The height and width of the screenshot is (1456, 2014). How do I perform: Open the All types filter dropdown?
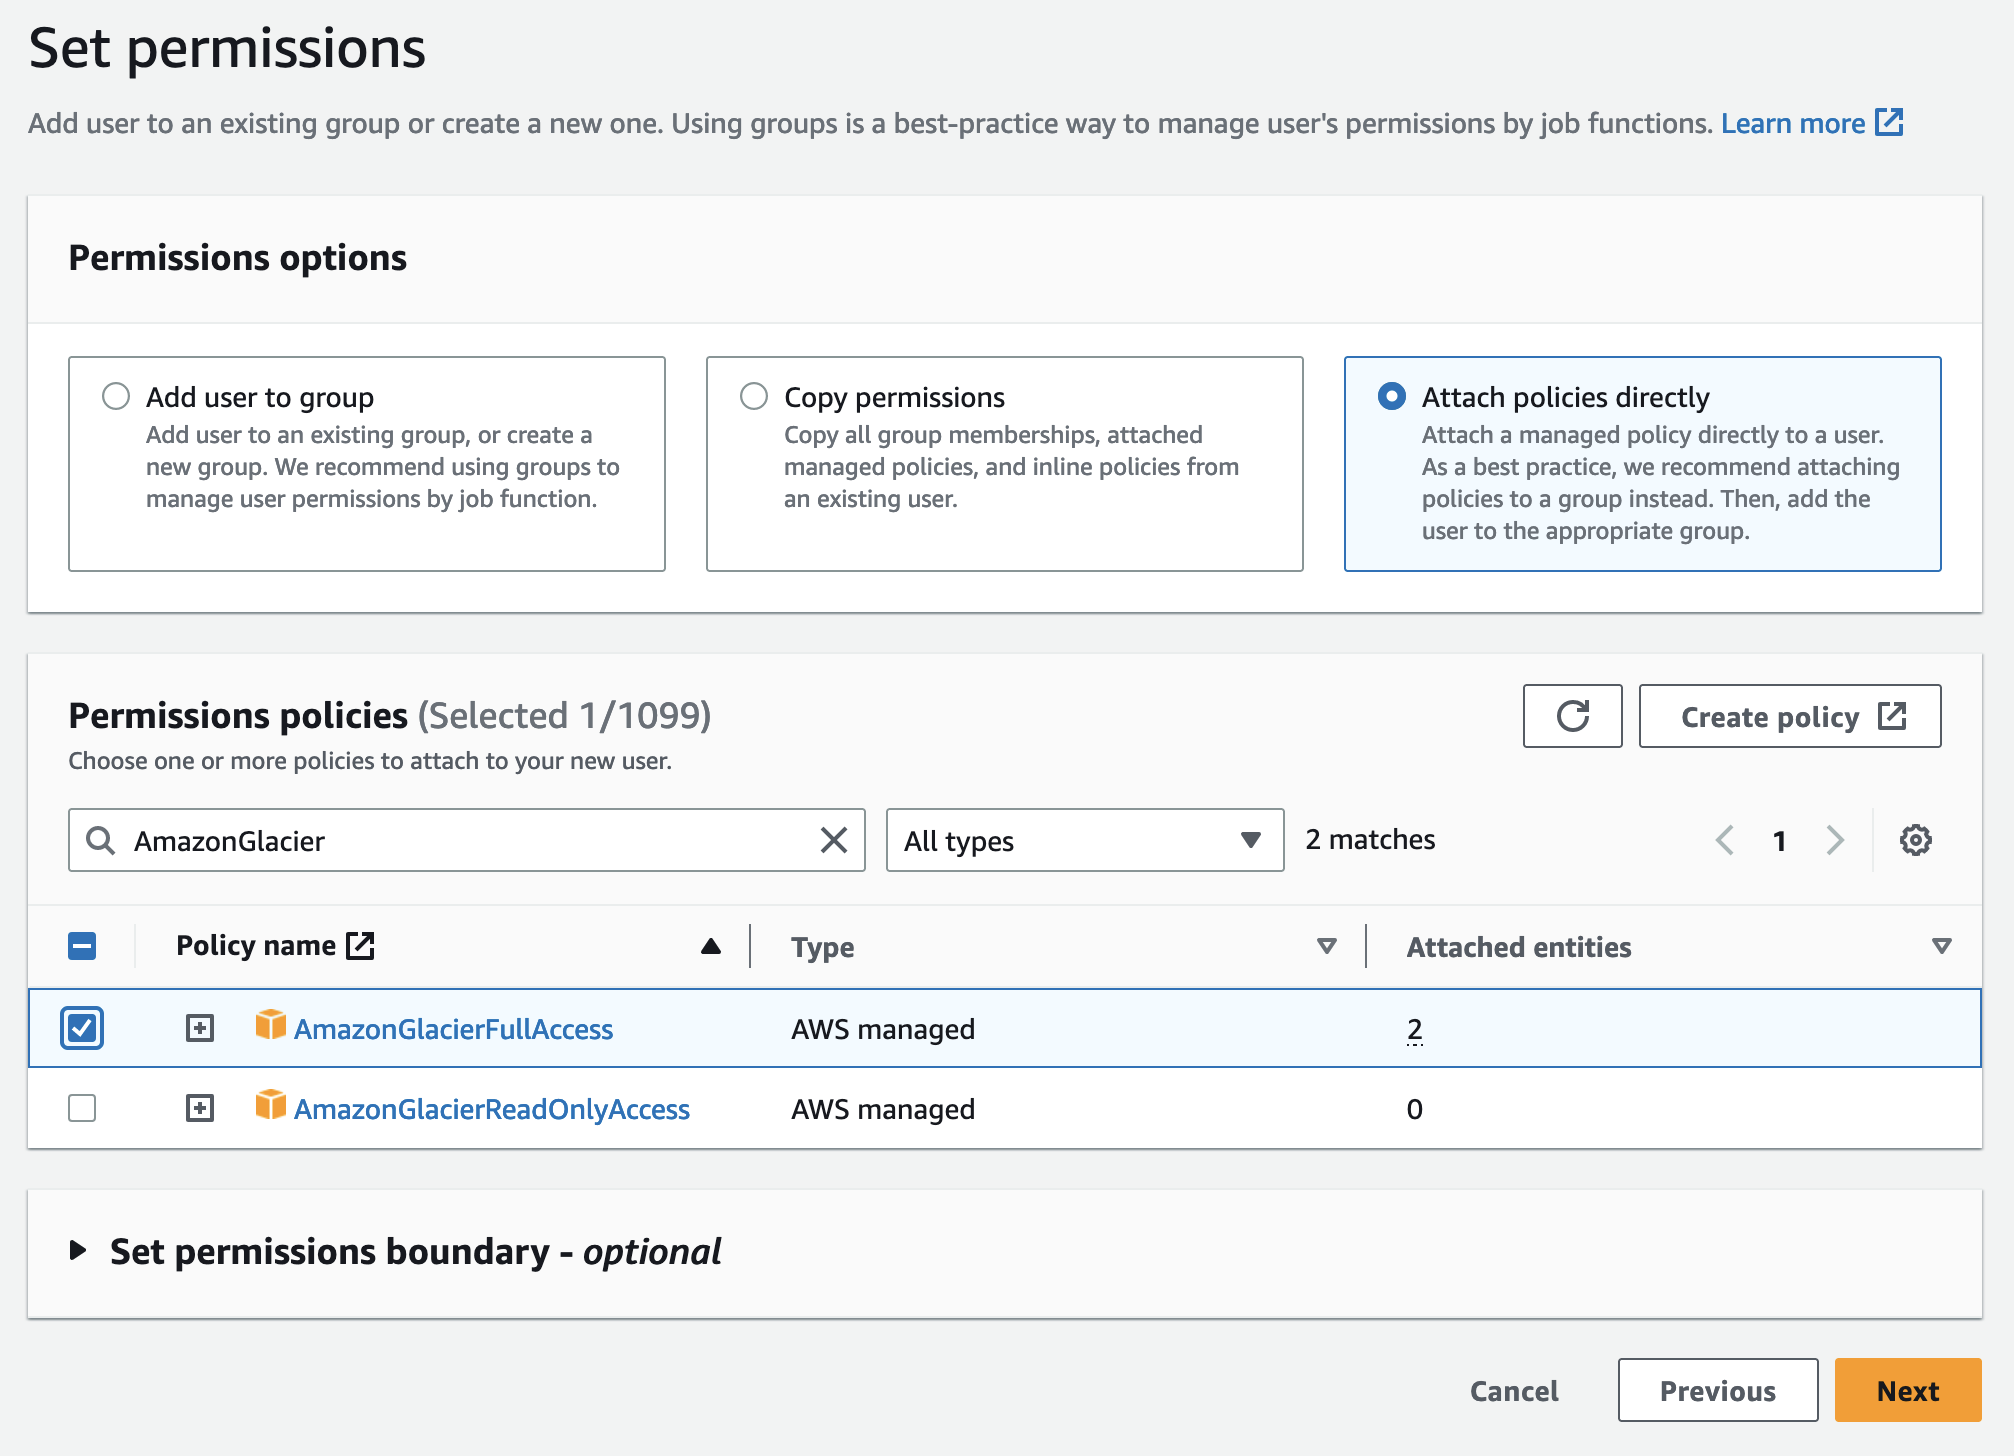click(x=1085, y=840)
